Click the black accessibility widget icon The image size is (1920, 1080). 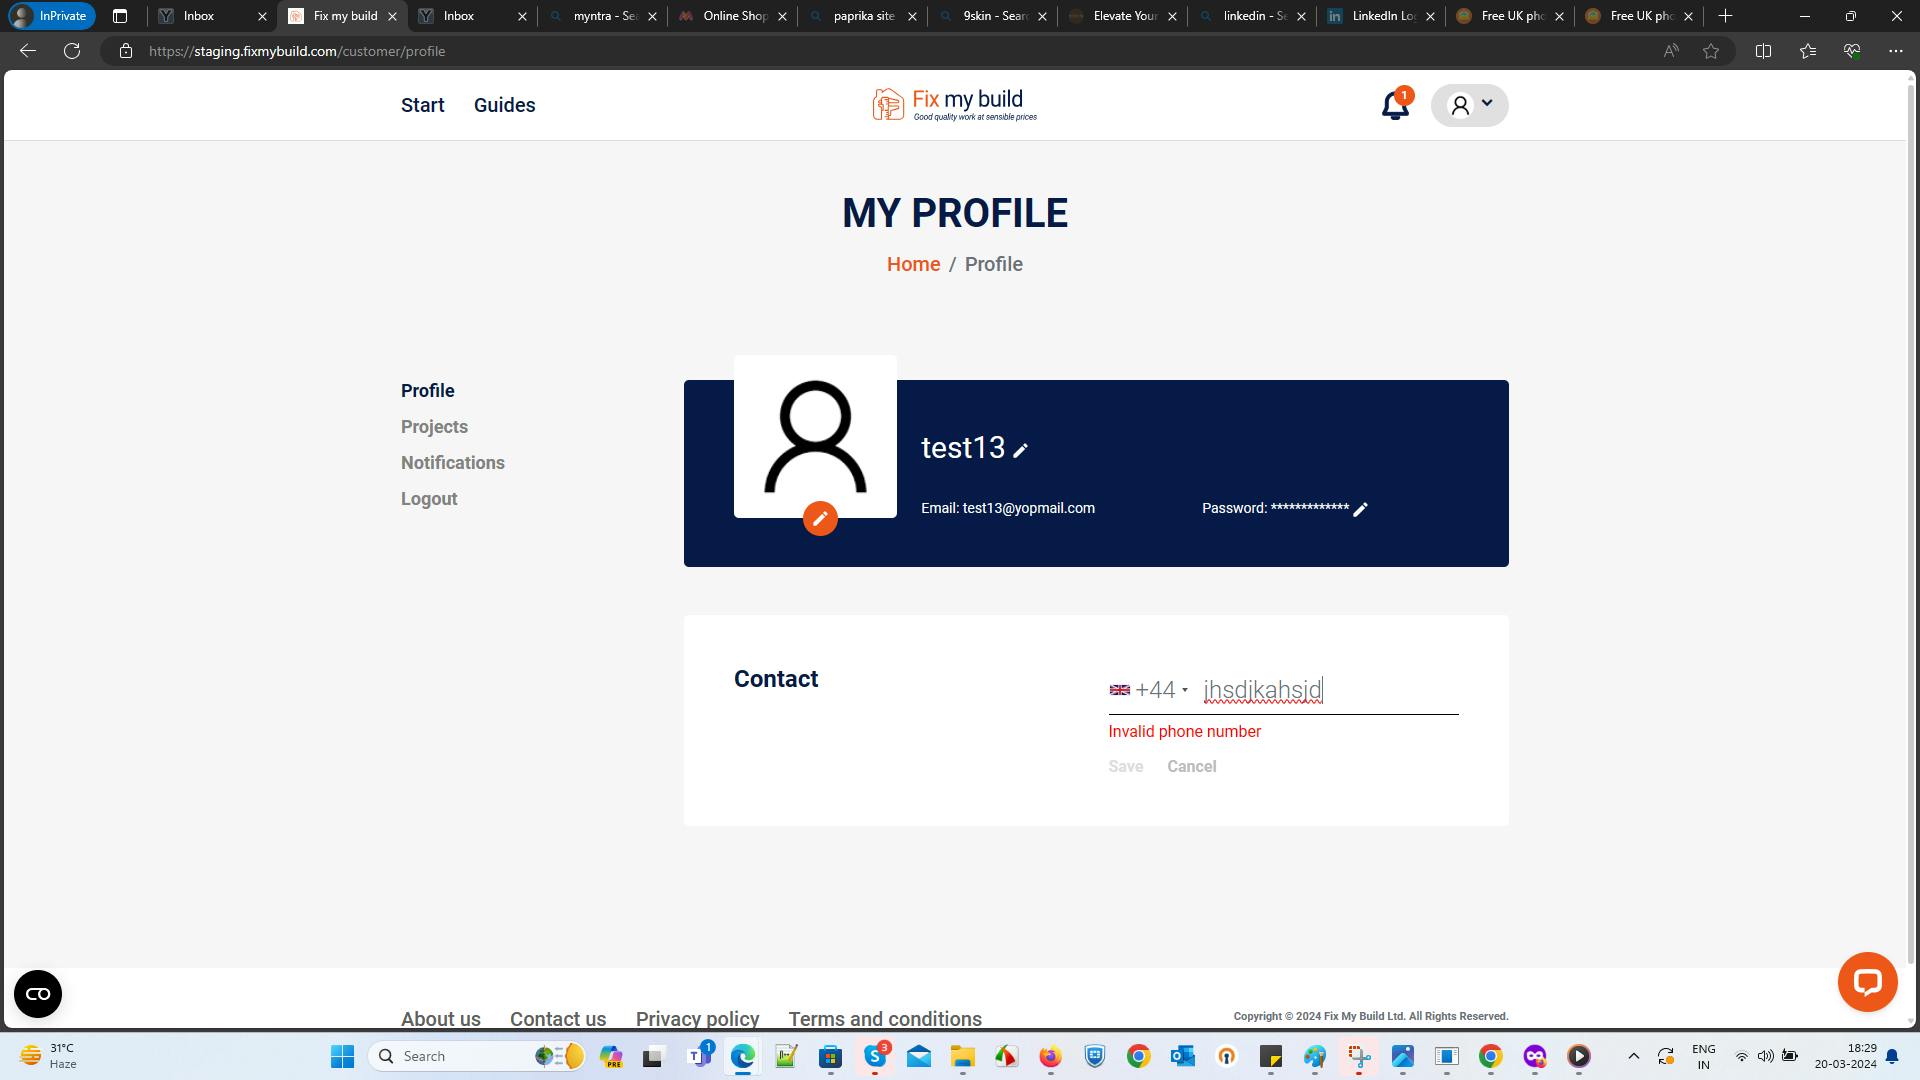click(38, 993)
